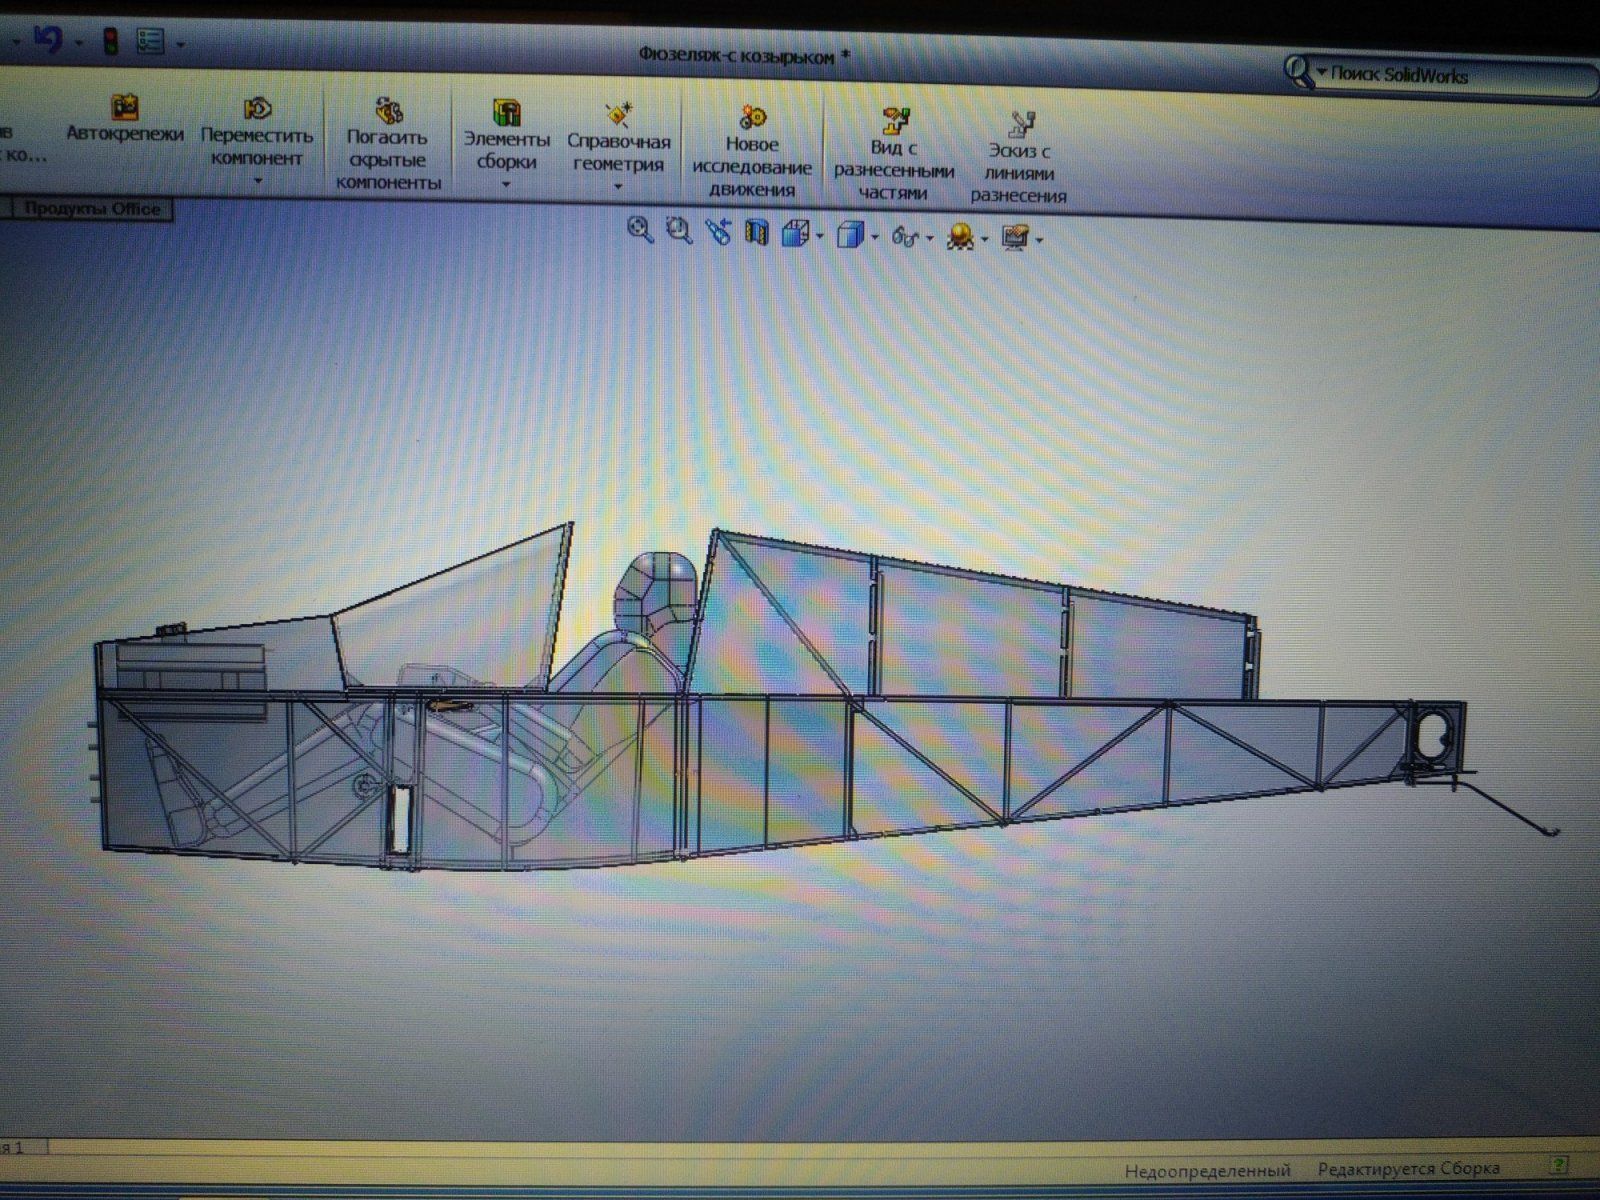Restore previous view with telescope icon

pyautogui.click(x=717, y=233)
